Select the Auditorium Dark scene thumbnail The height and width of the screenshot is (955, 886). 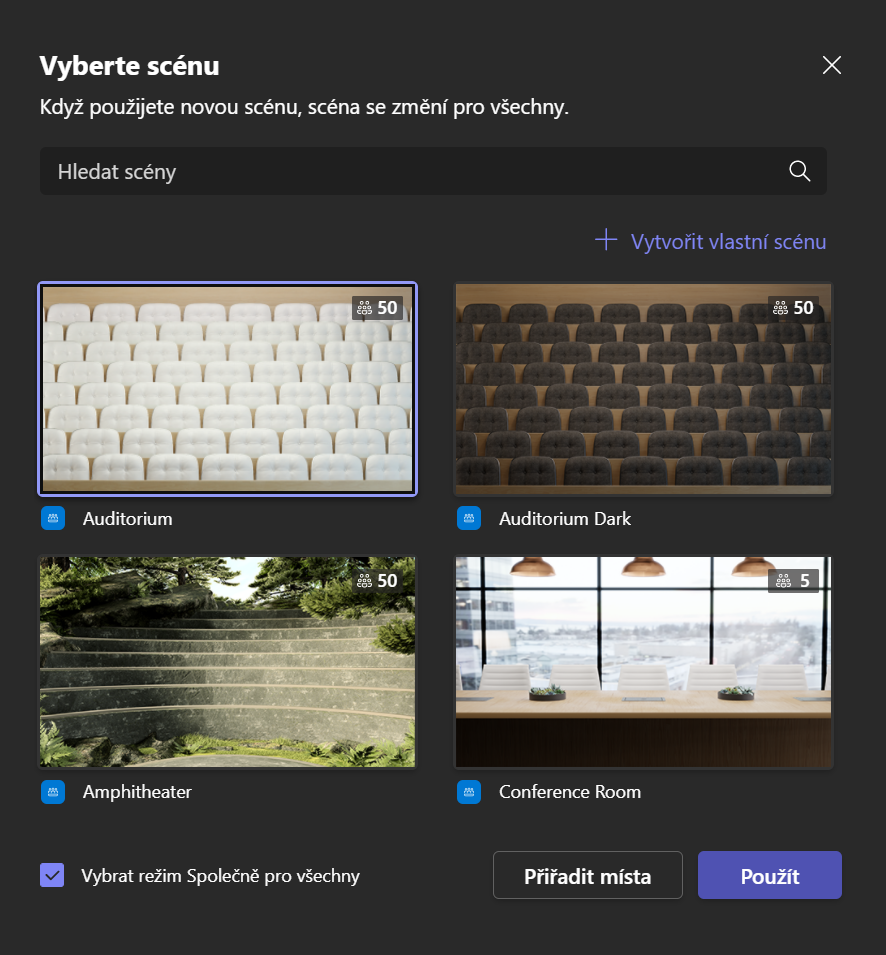click(644, 389)
